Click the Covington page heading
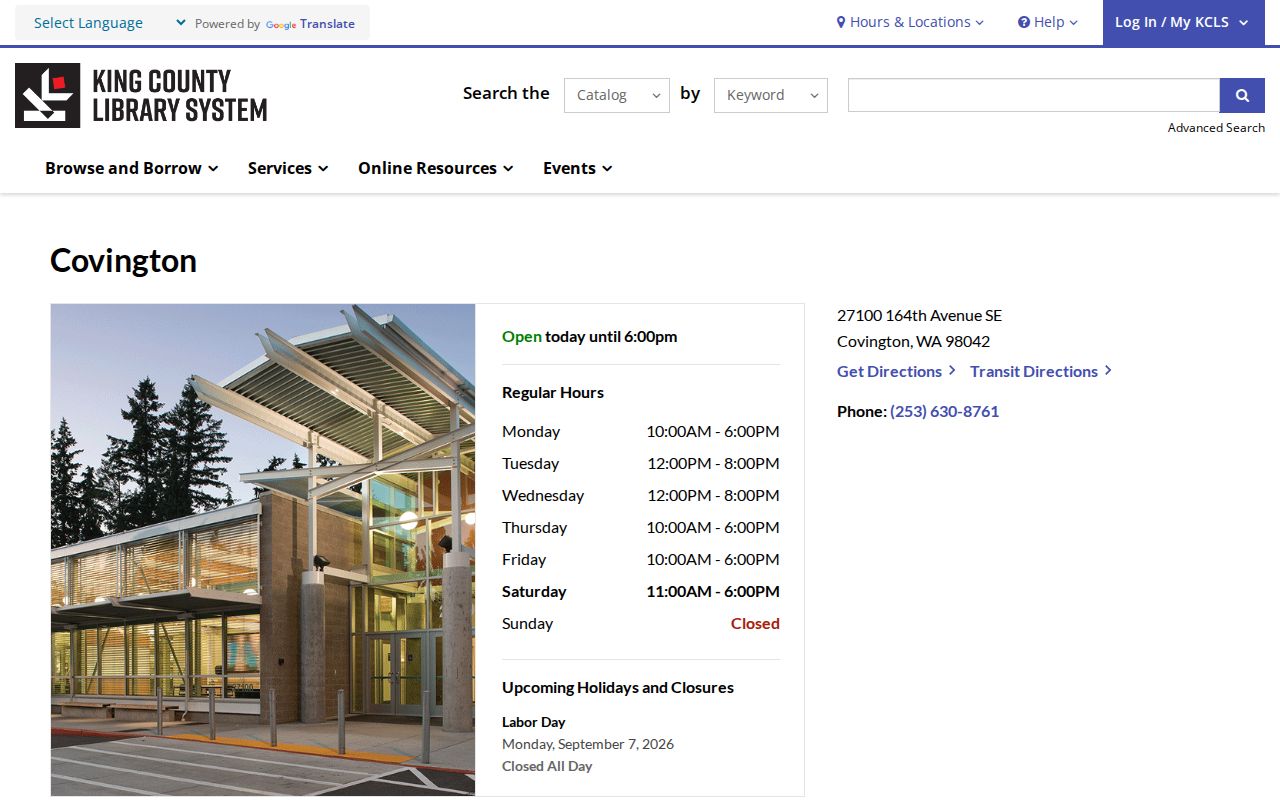 (x=123, y=260)
